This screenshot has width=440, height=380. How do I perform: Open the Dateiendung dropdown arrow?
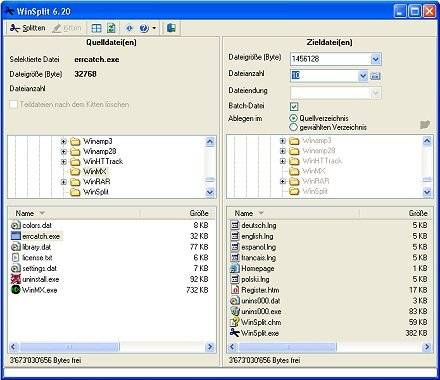[x=375, y=93]
